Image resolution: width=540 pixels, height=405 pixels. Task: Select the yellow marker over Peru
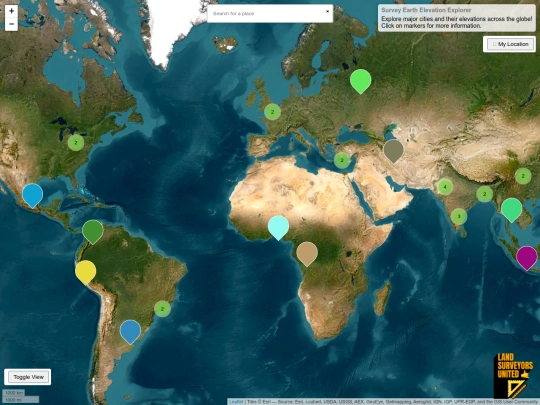coord(85,273)
